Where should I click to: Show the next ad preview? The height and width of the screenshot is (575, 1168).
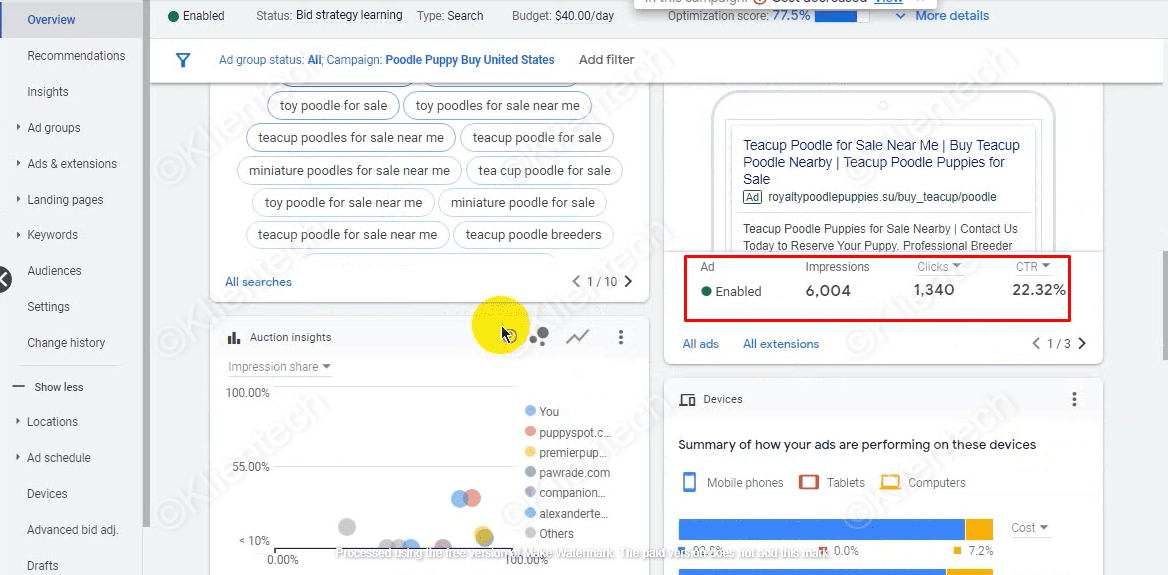1082,344
